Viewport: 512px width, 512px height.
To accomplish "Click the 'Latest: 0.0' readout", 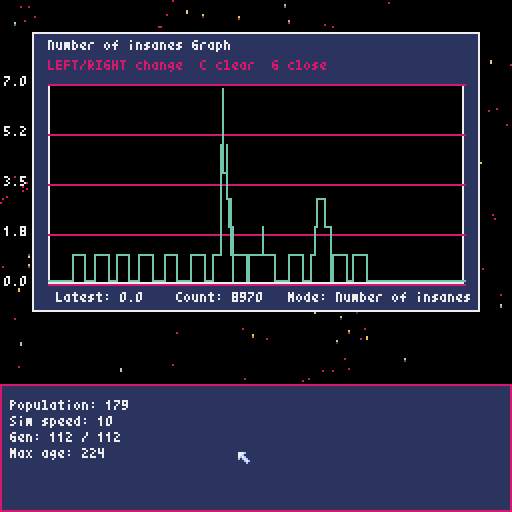I will (x=99, y=297).
